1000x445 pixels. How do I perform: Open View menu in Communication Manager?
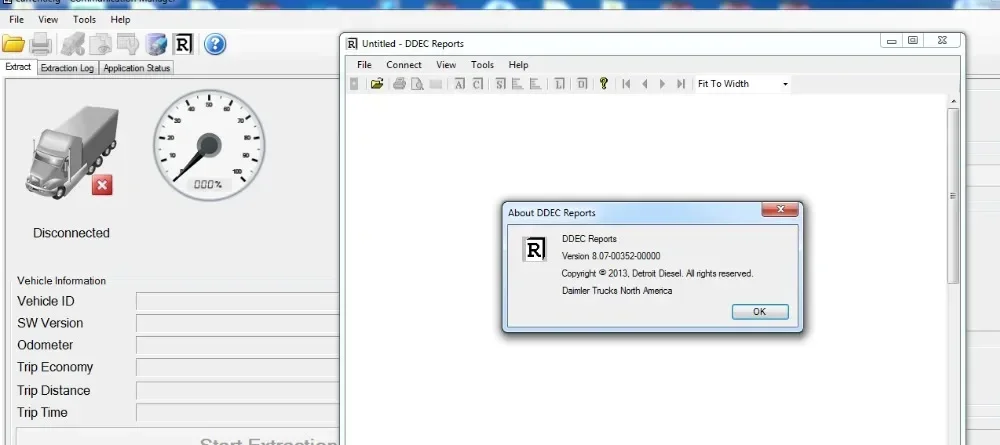(x=48, y=20)
